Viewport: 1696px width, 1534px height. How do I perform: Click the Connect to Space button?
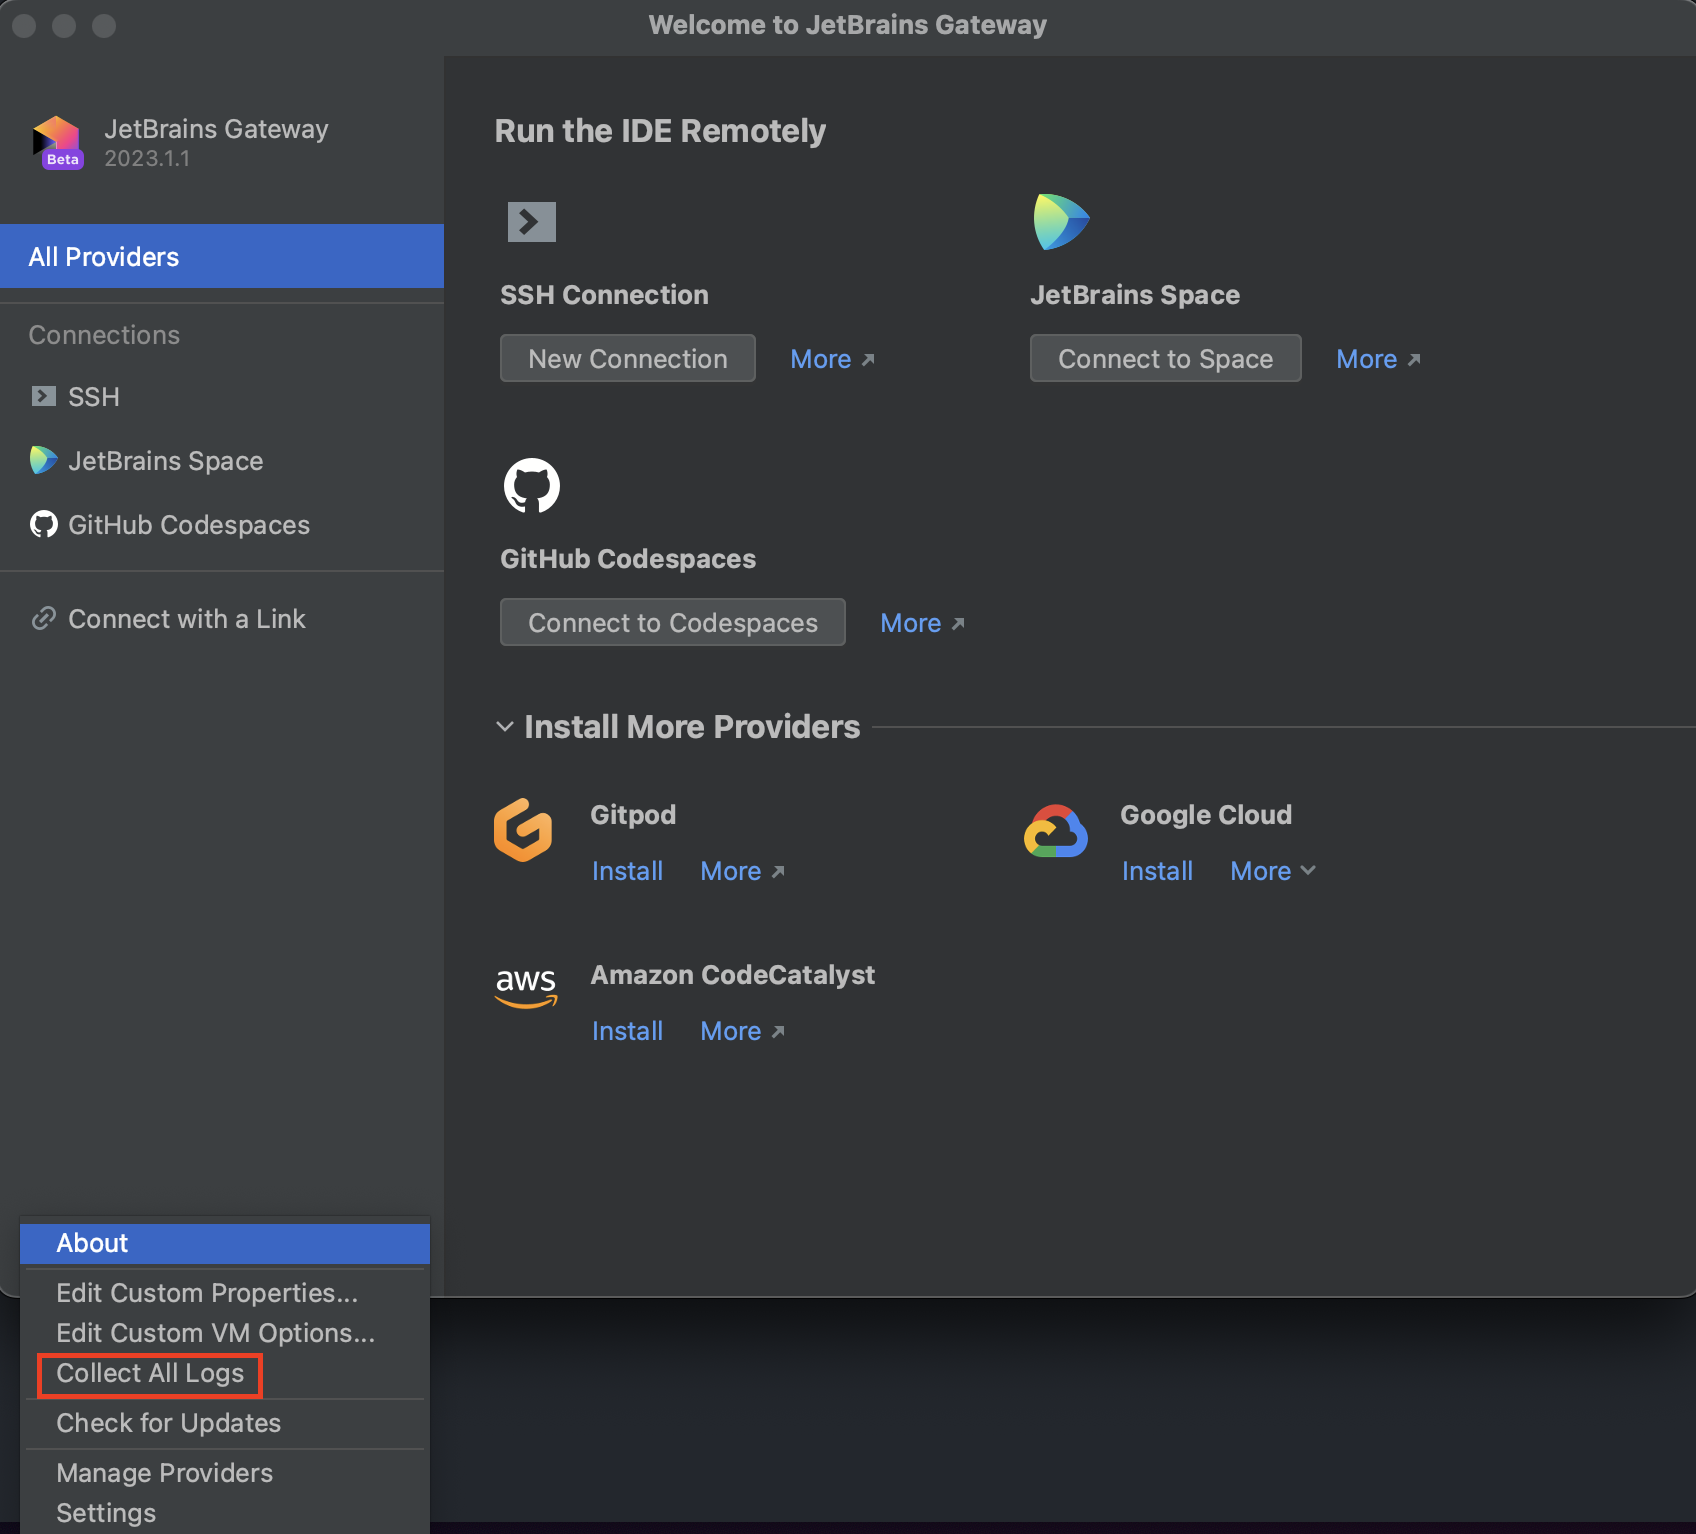point(1166,358)
